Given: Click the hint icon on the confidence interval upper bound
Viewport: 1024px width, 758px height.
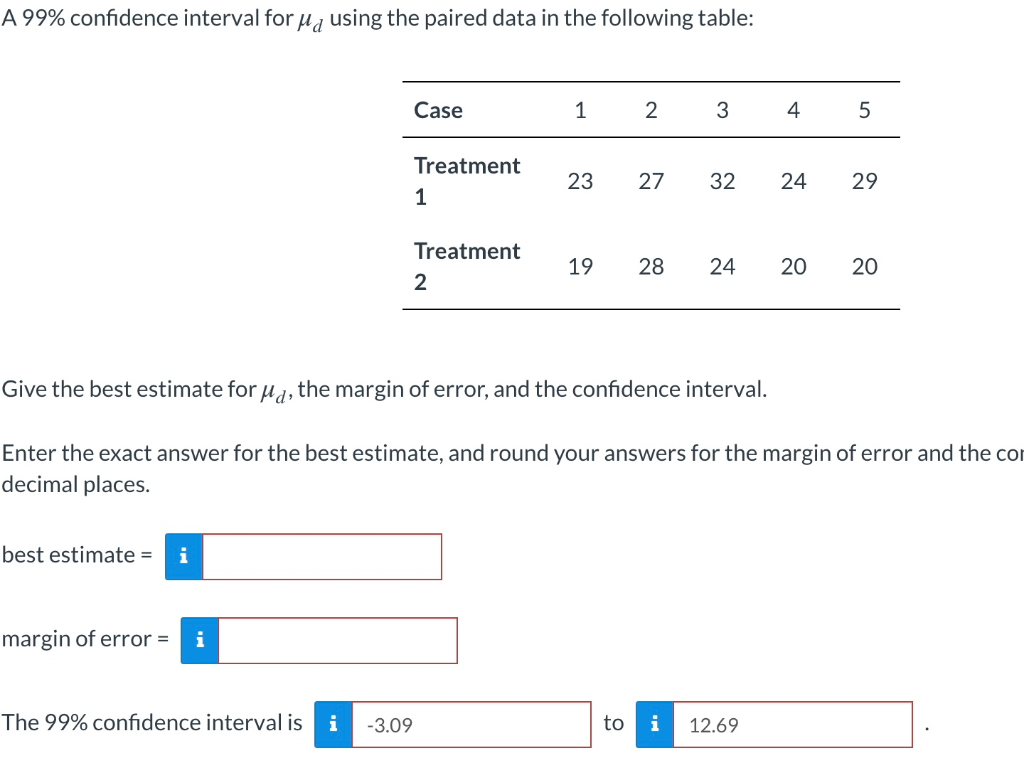Looking at the screenshot, I should click(655, 724).
